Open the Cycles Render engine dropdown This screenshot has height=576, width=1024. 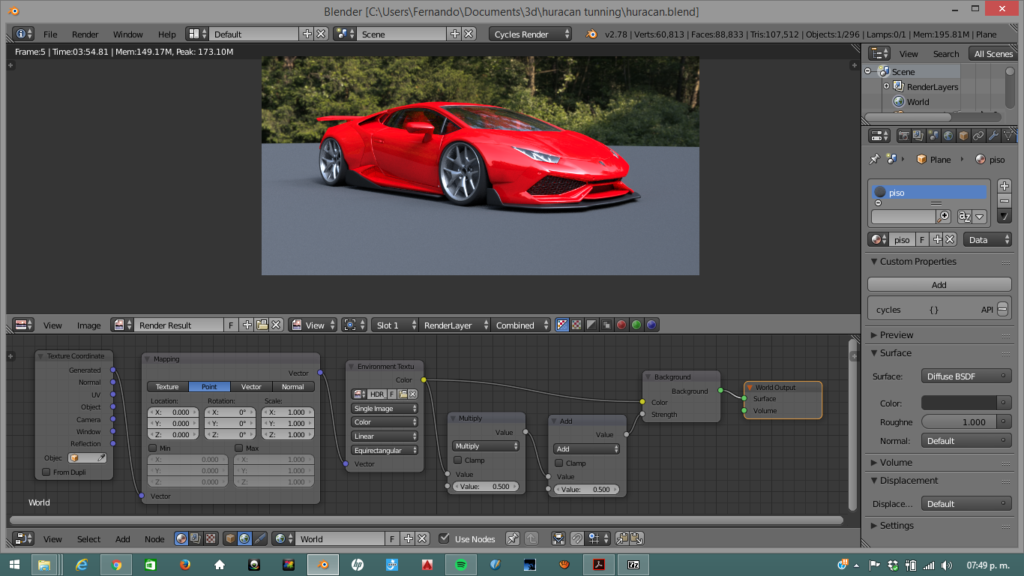point(528,33)
